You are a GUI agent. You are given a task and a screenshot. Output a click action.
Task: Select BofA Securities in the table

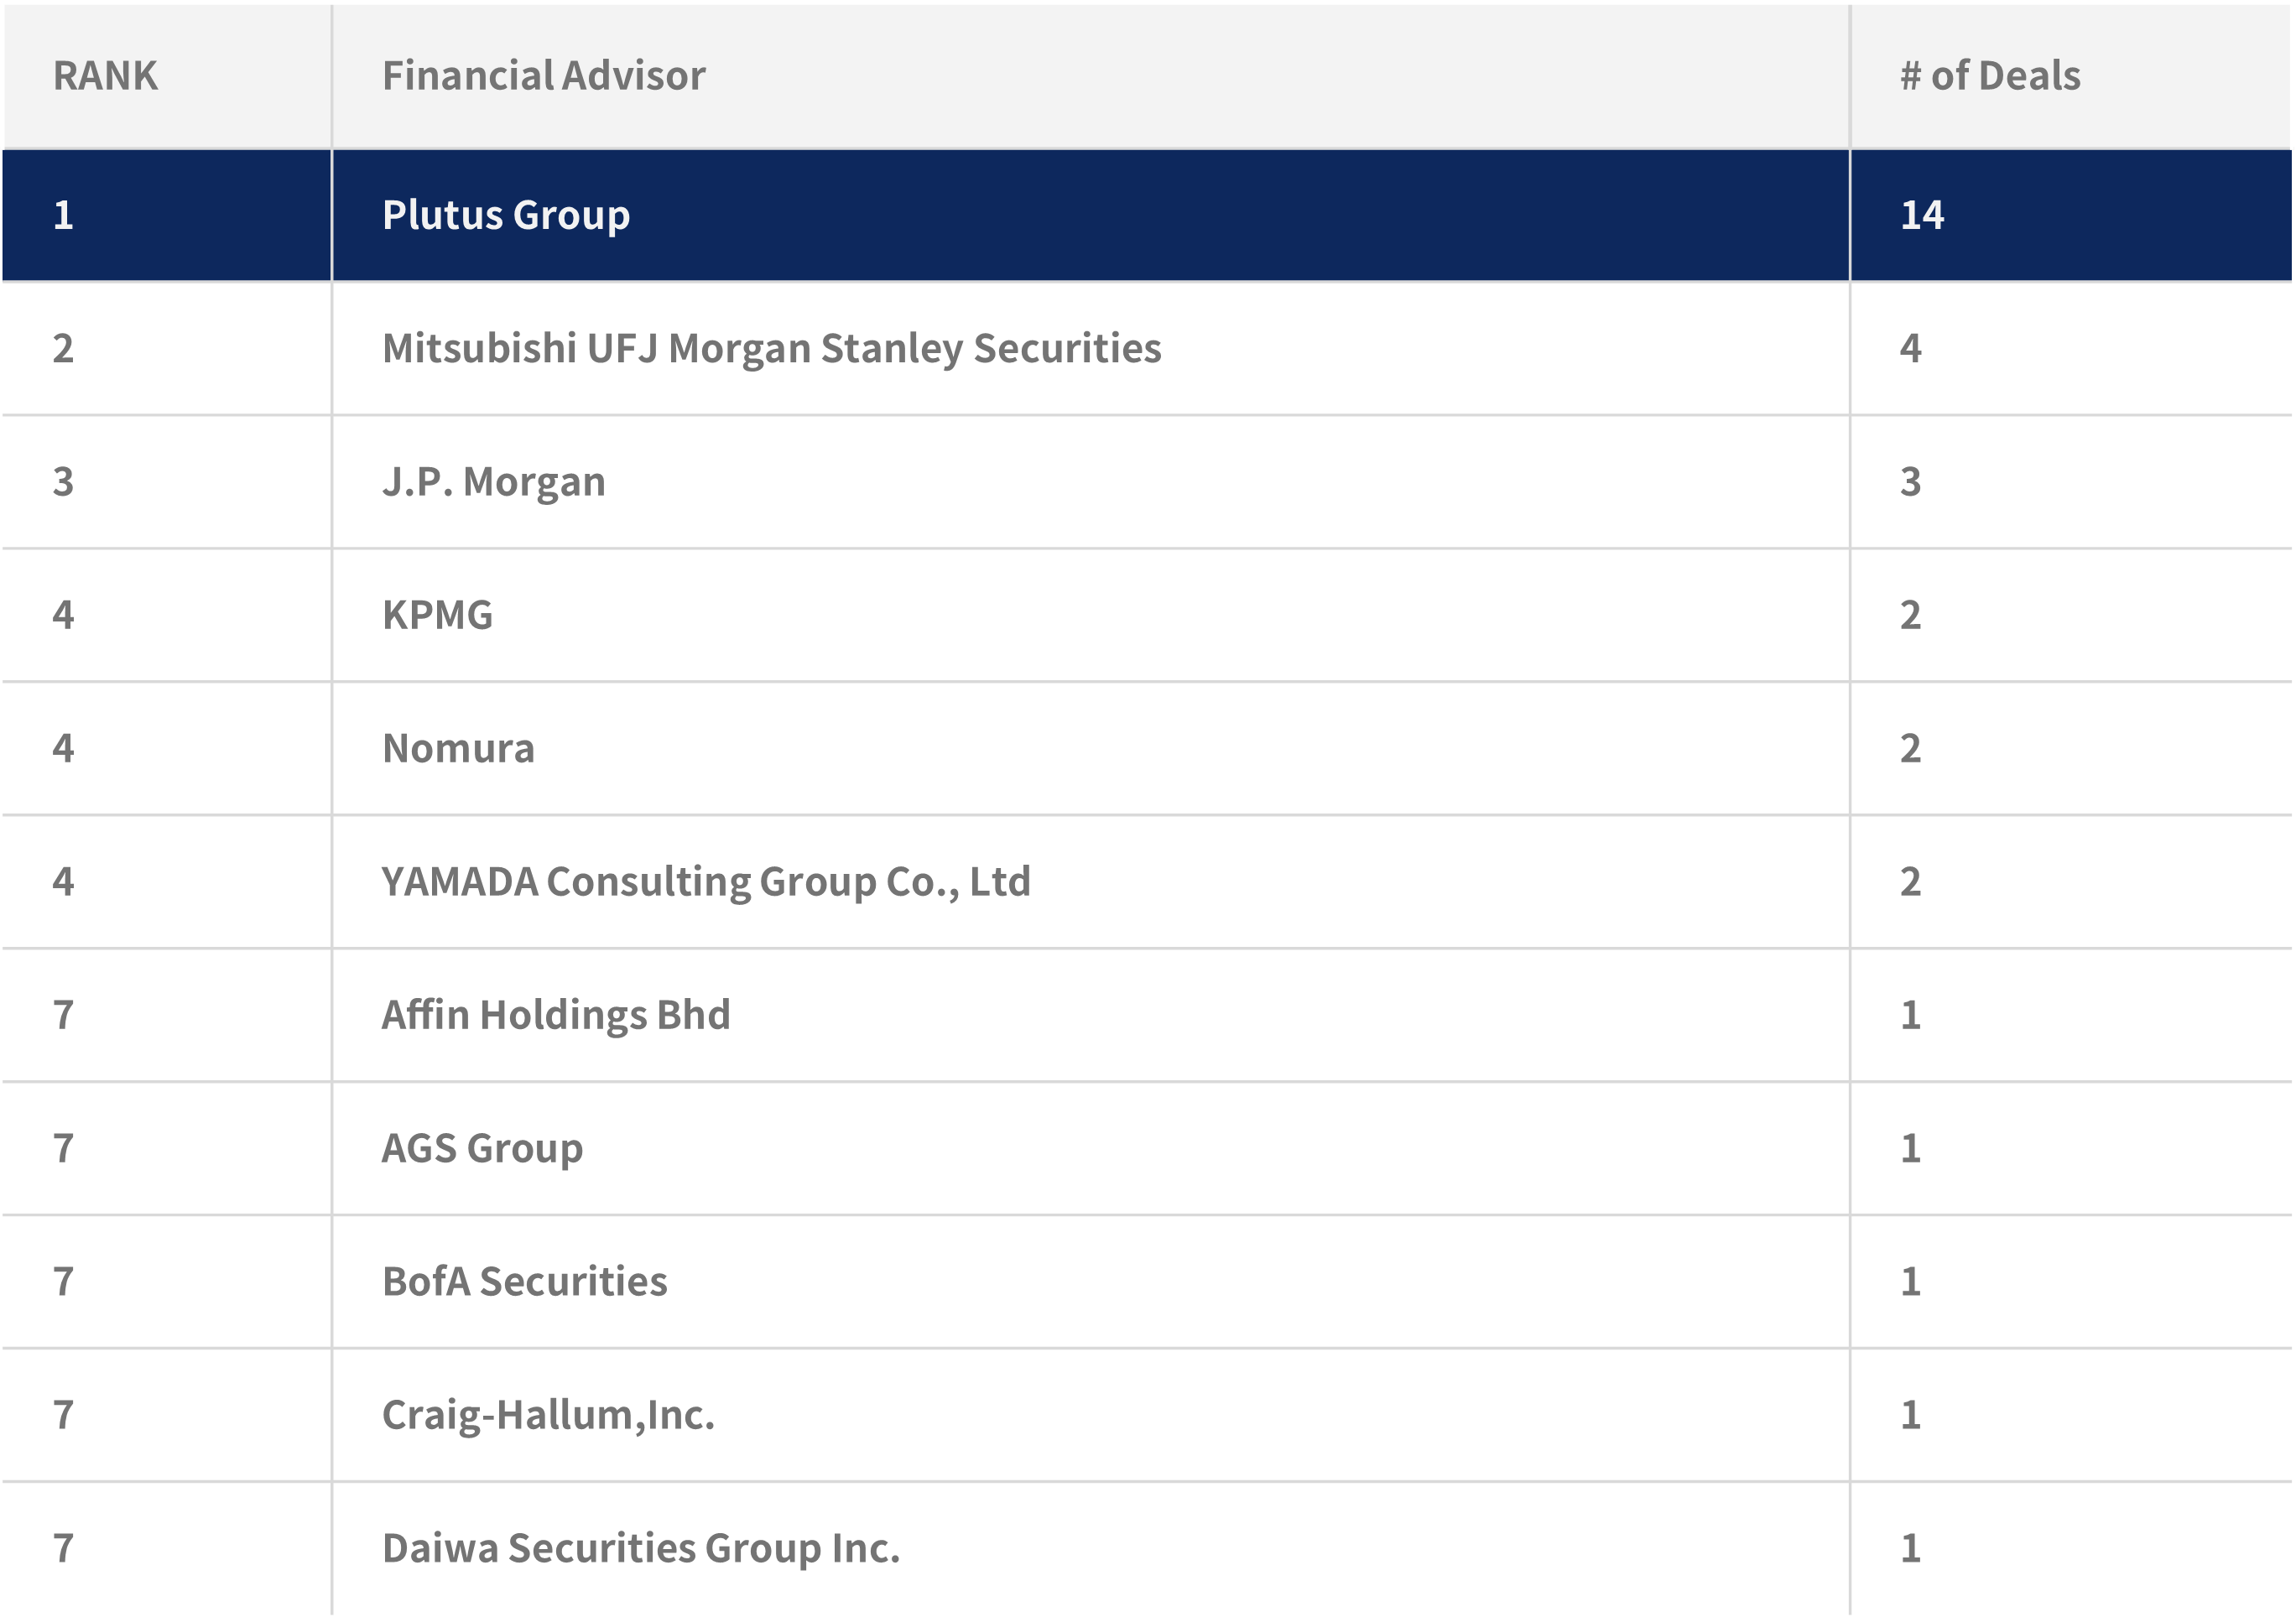[x=524, y=1281]
